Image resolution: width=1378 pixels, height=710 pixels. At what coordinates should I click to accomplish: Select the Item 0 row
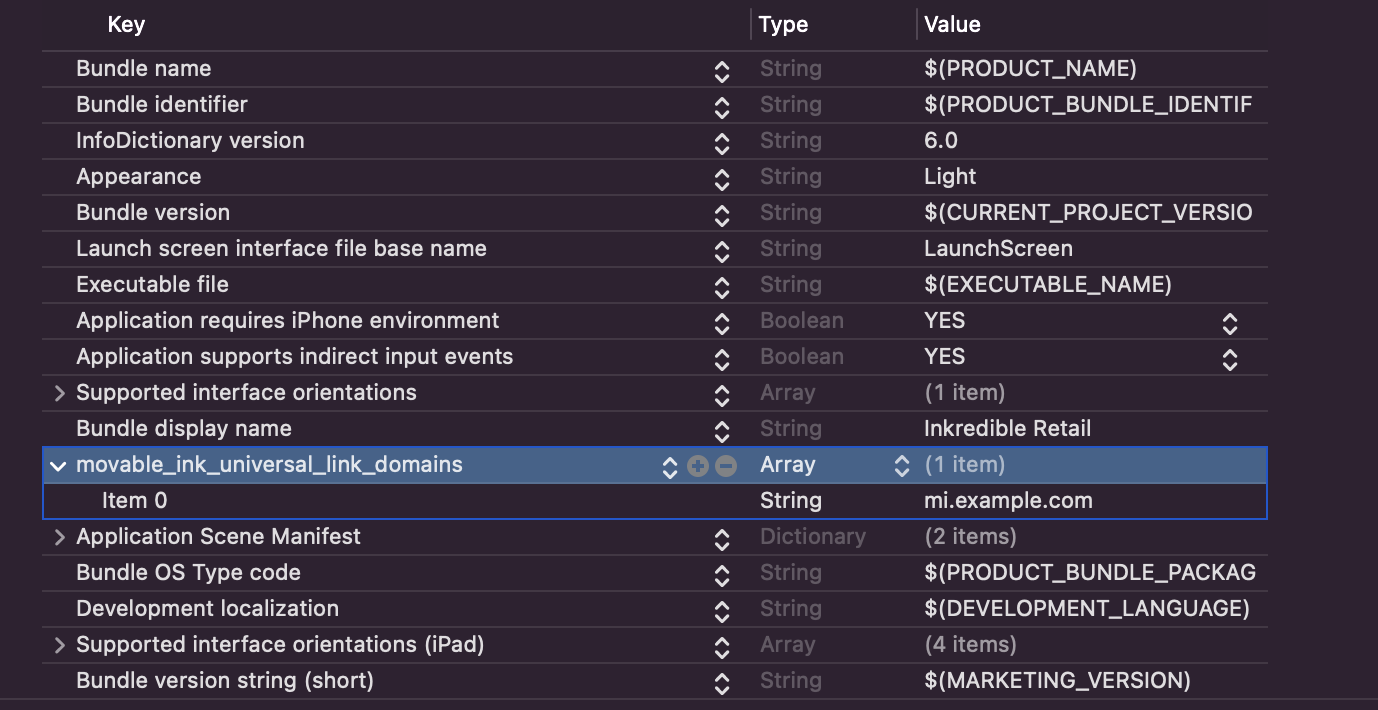point(134,501)
